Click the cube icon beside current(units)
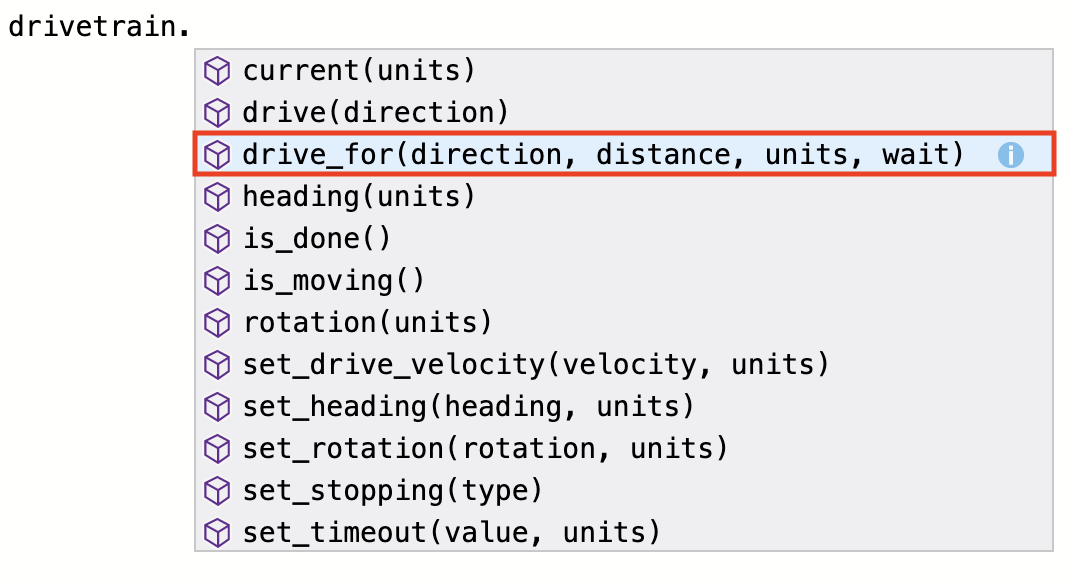The height and width of the screenshot is (582, 1078). 217,70
